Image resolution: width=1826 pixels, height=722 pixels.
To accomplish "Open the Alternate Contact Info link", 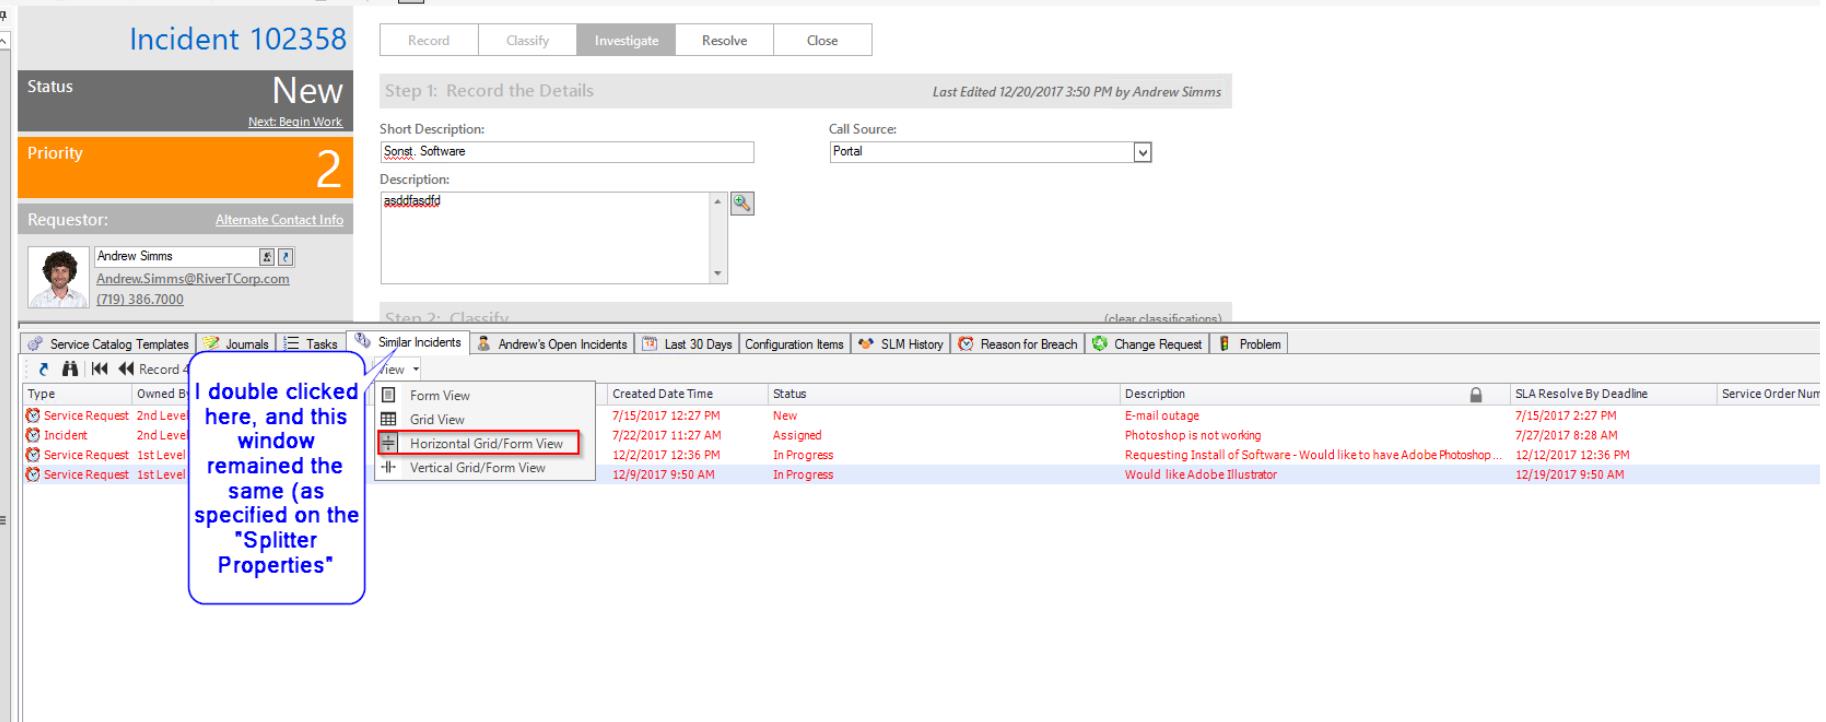I will (279, 220).
